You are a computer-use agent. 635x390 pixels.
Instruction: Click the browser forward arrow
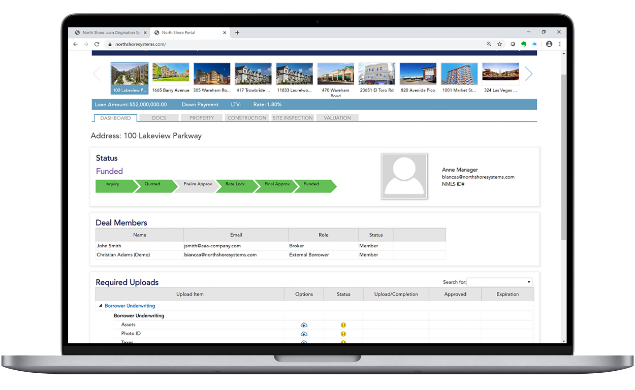pos(86,44)
